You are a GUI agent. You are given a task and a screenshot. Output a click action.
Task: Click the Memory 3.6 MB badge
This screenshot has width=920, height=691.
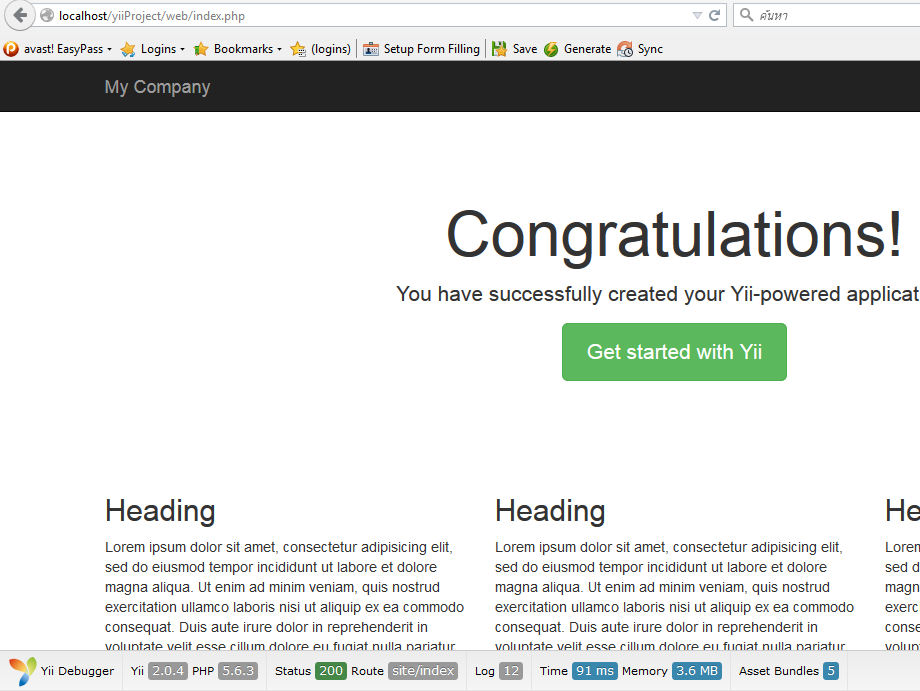(x=697, y=670)
